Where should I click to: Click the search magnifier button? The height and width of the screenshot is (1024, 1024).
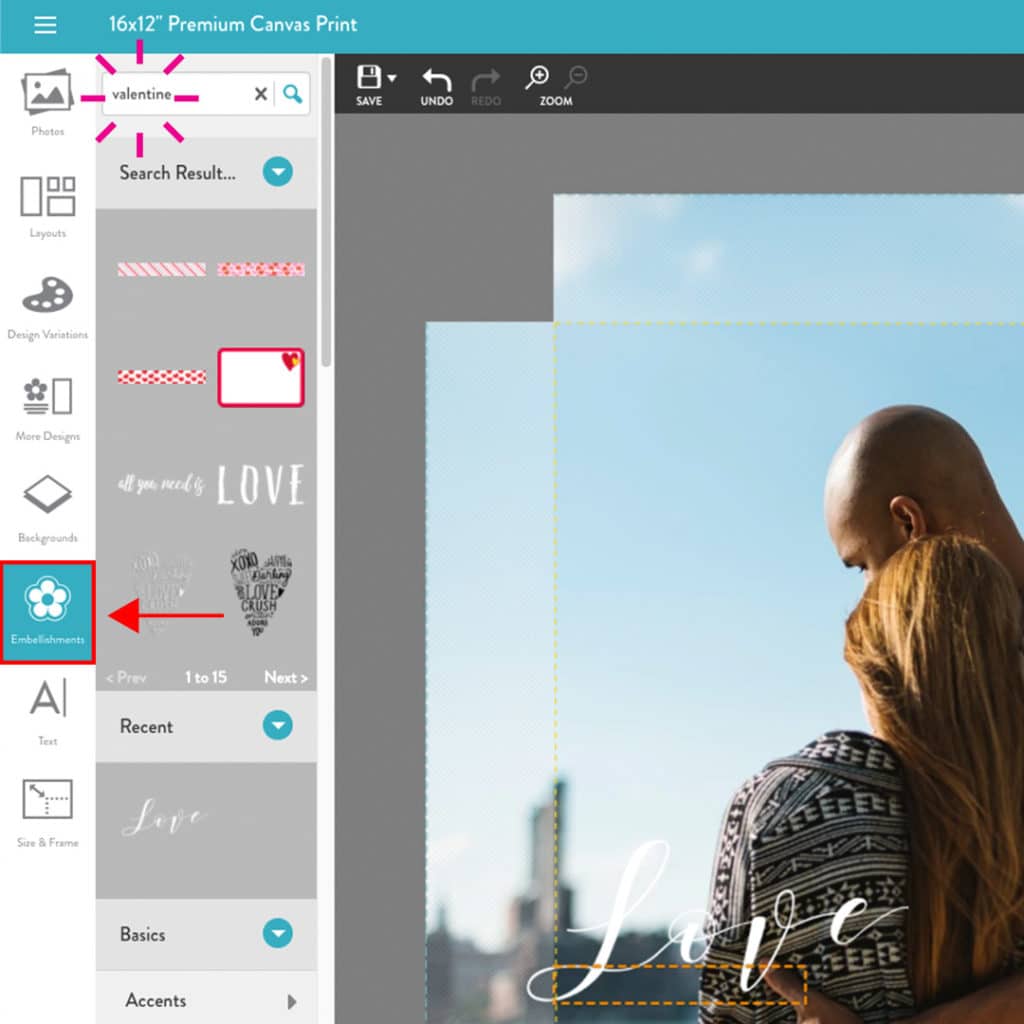tap(292, 94)
